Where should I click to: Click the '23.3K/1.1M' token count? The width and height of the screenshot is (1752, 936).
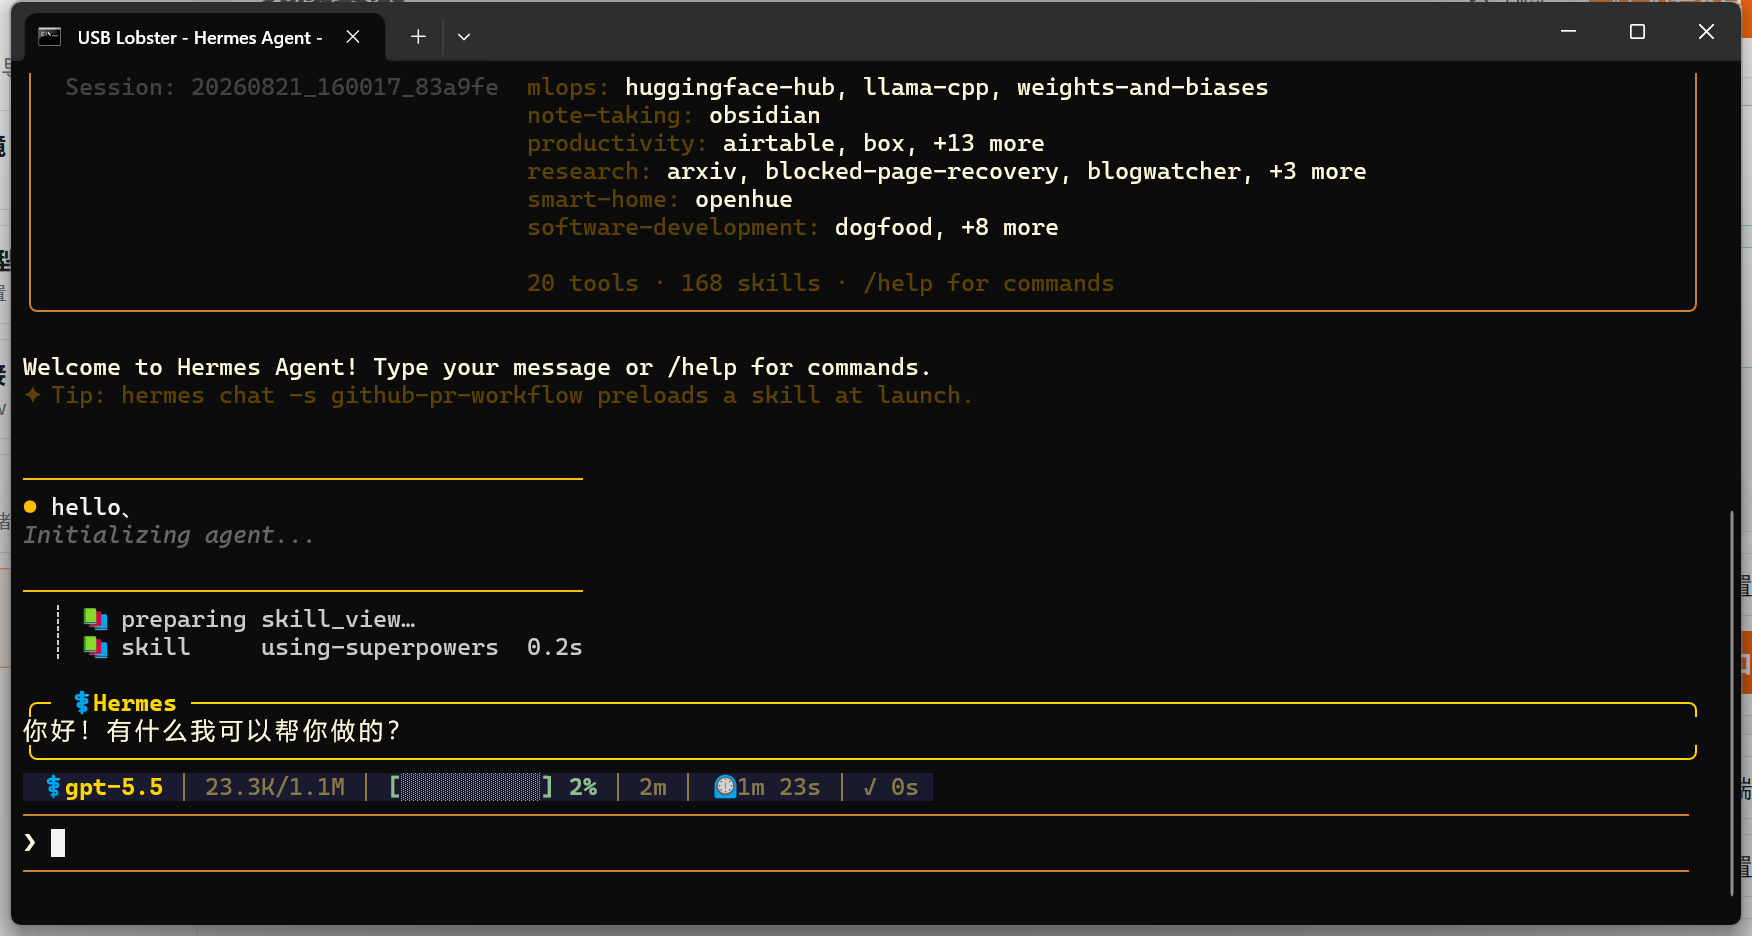275,787
